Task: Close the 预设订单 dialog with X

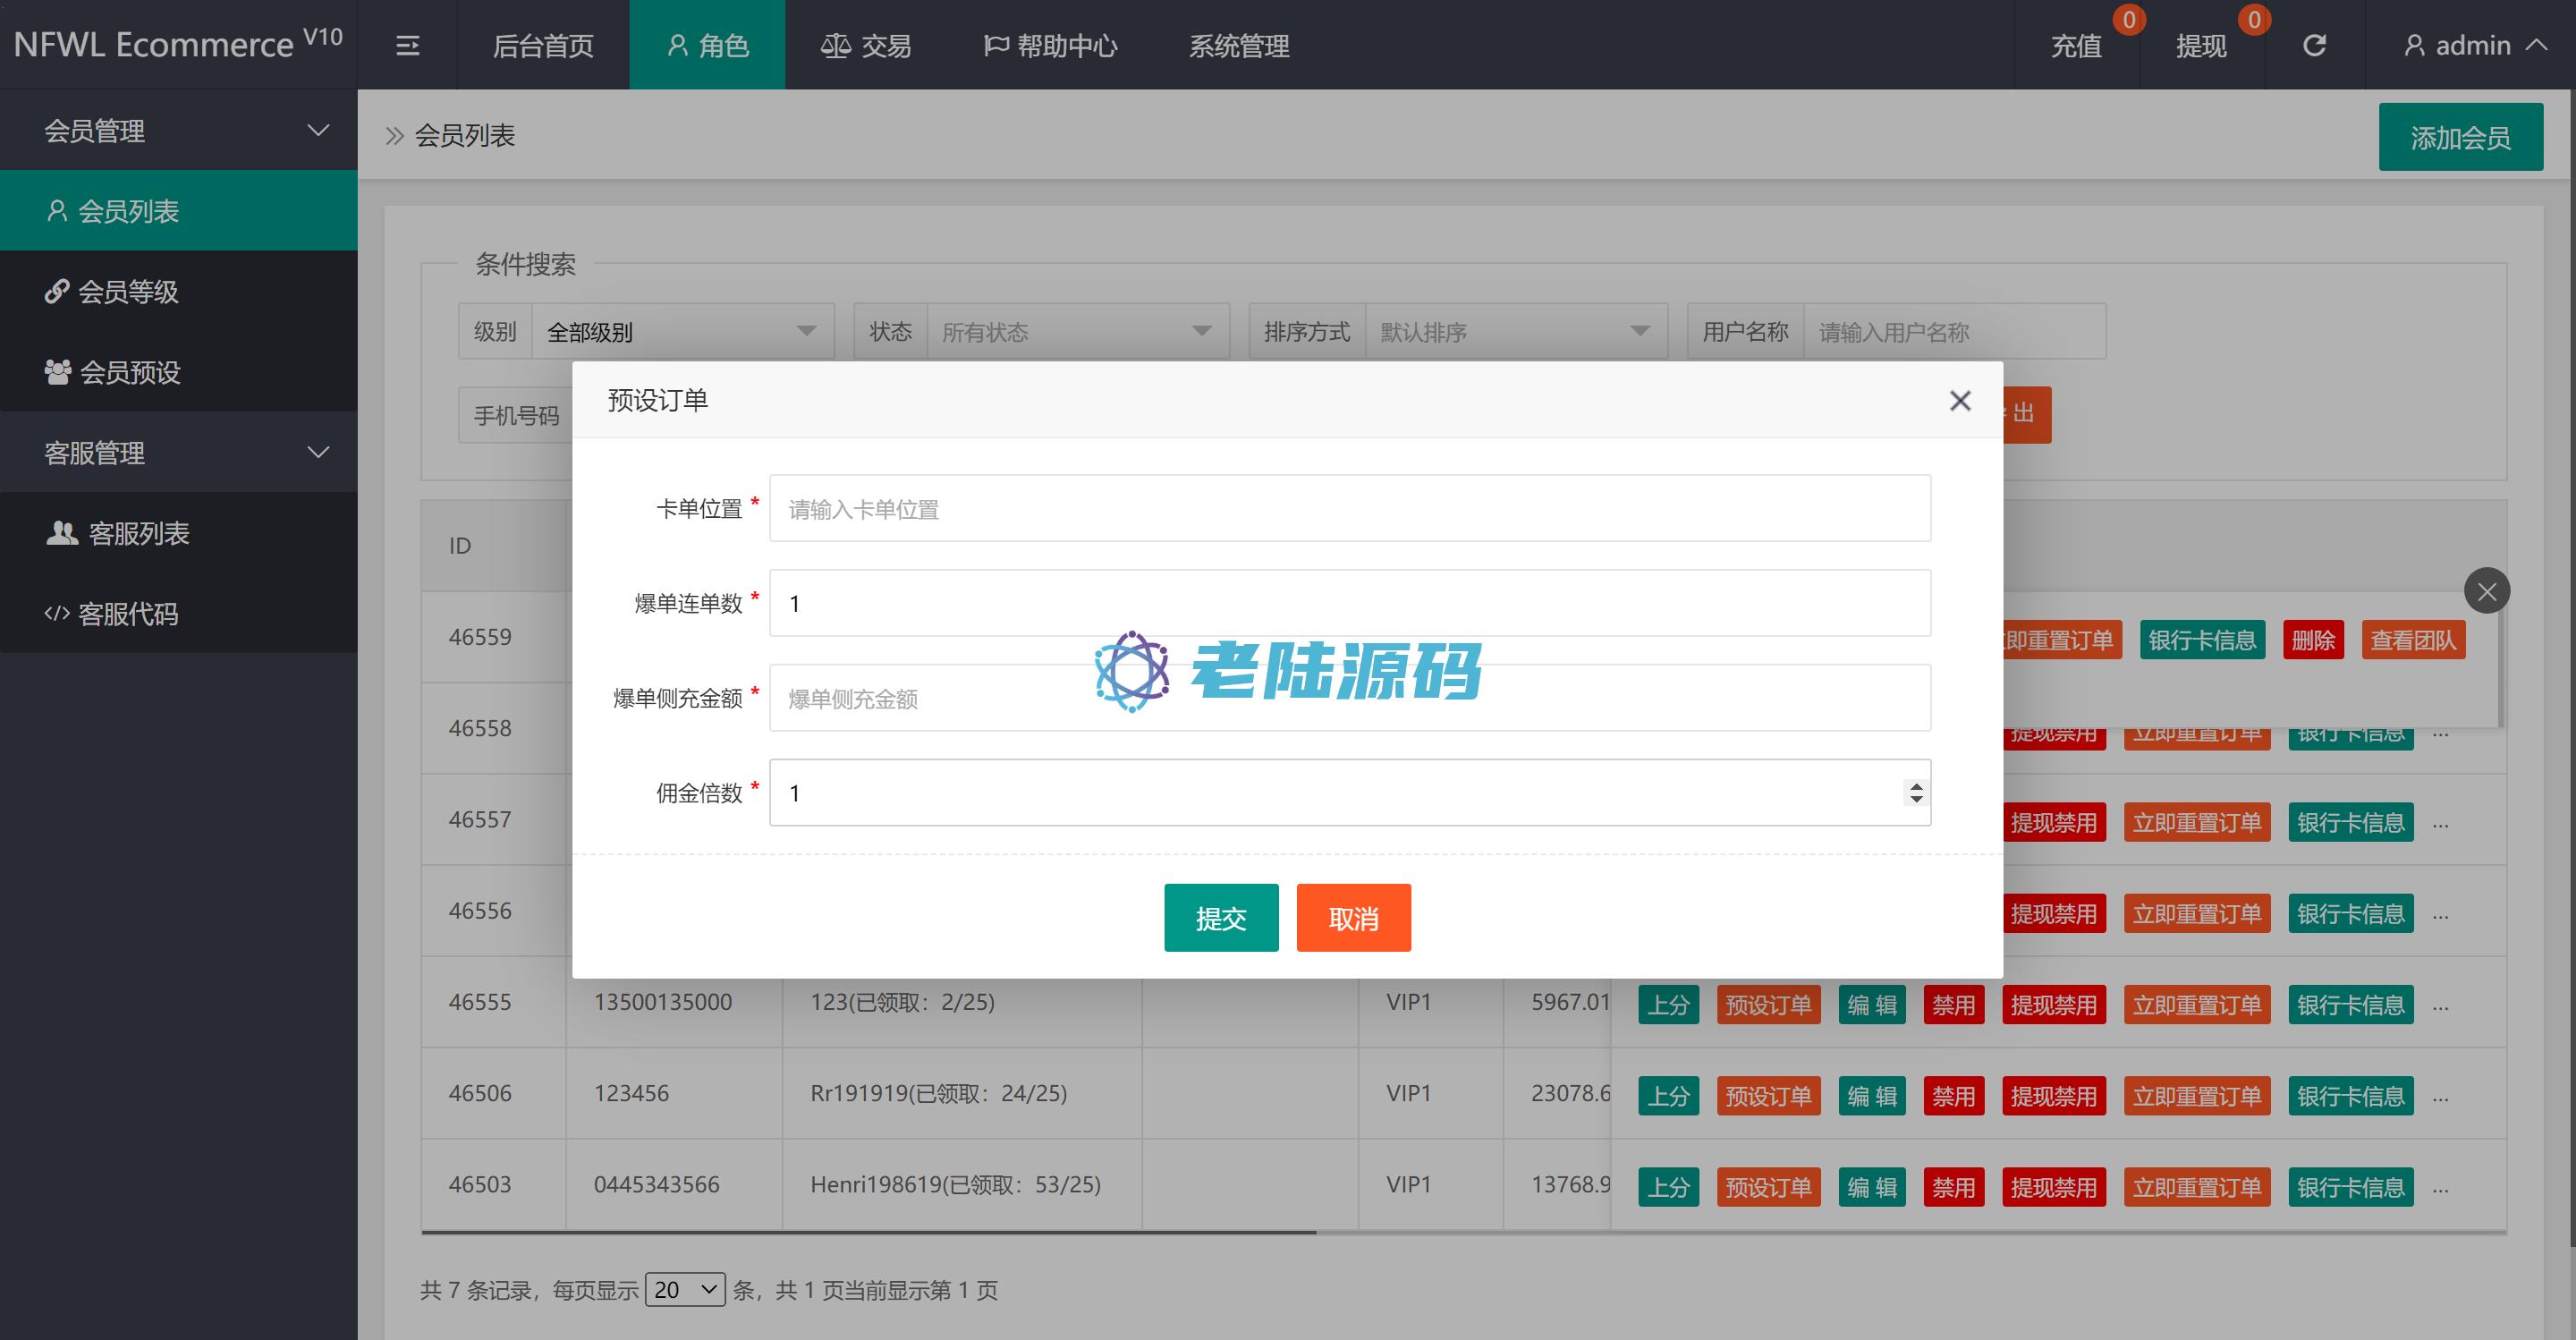Action: [x=1959, y=401]
